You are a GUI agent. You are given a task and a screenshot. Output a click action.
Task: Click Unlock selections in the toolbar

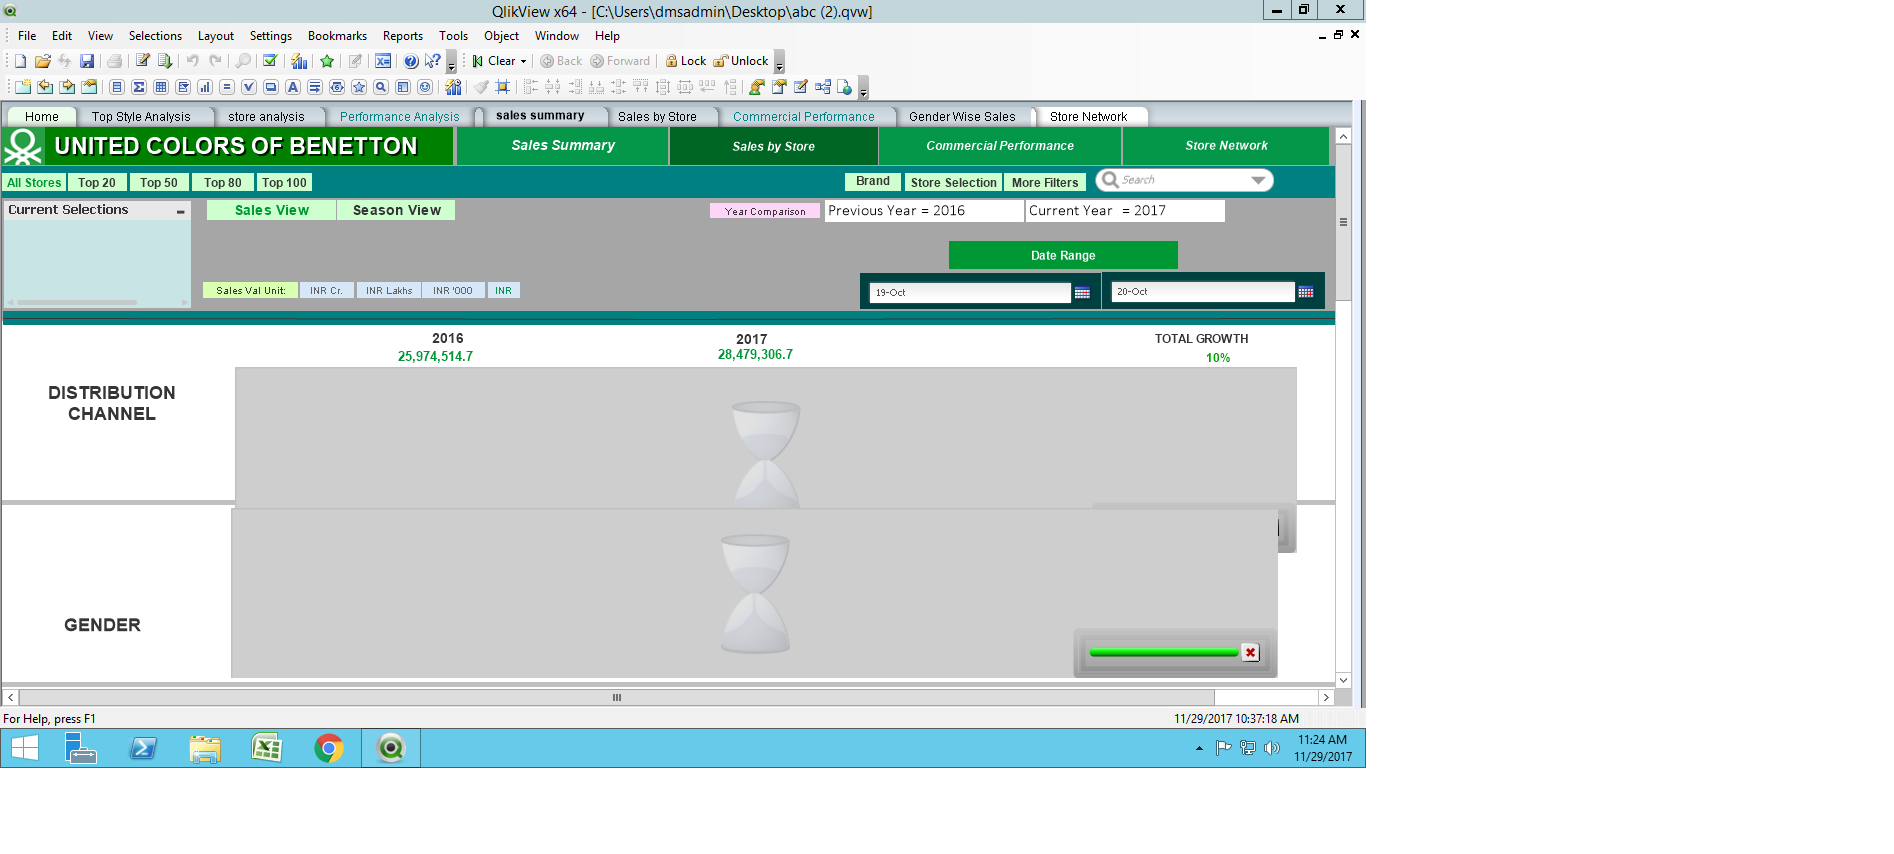click(741, 61)
